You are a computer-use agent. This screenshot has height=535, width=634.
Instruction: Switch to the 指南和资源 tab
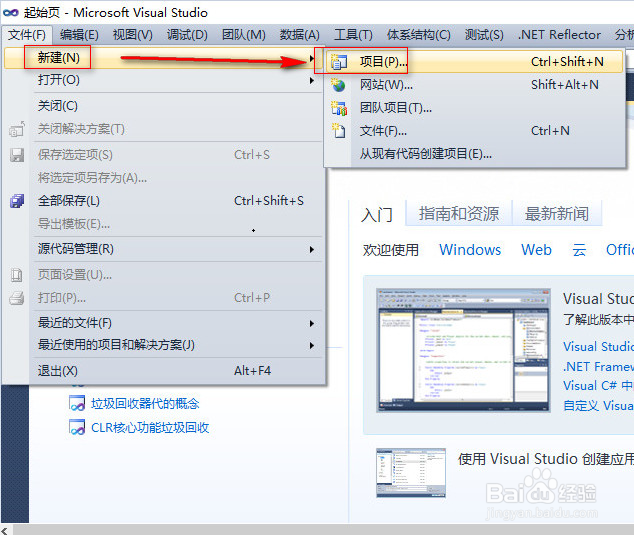click(x=459, y=214)
